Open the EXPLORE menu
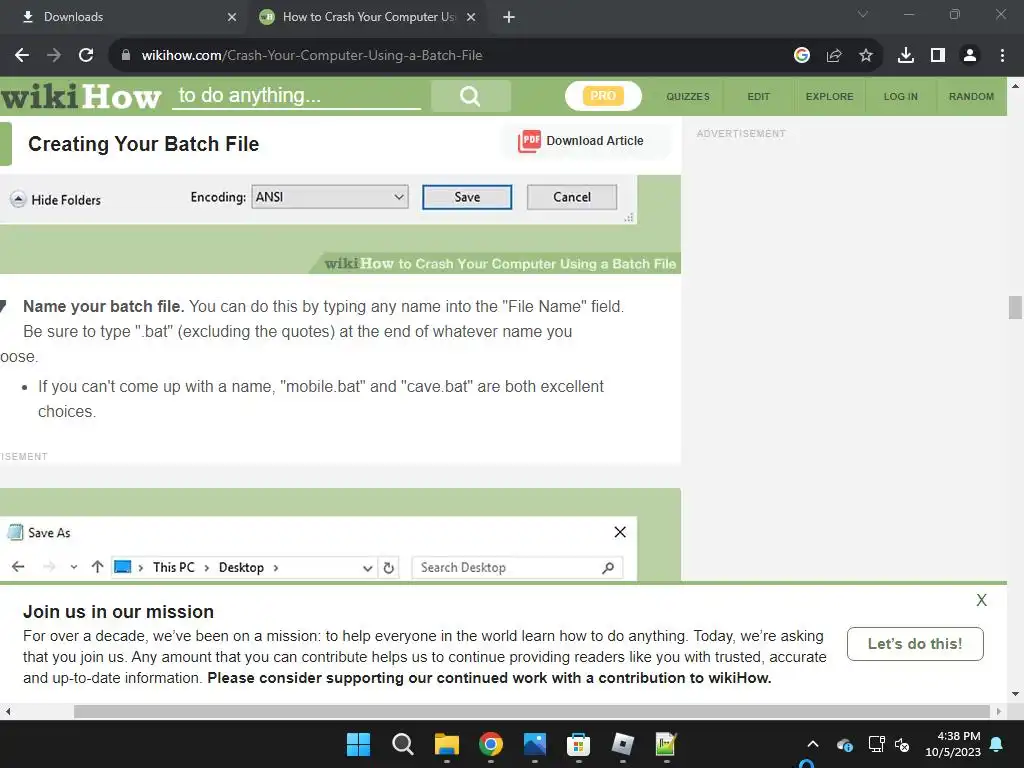This screenshot has width=1024, height=768. [829, 97]
